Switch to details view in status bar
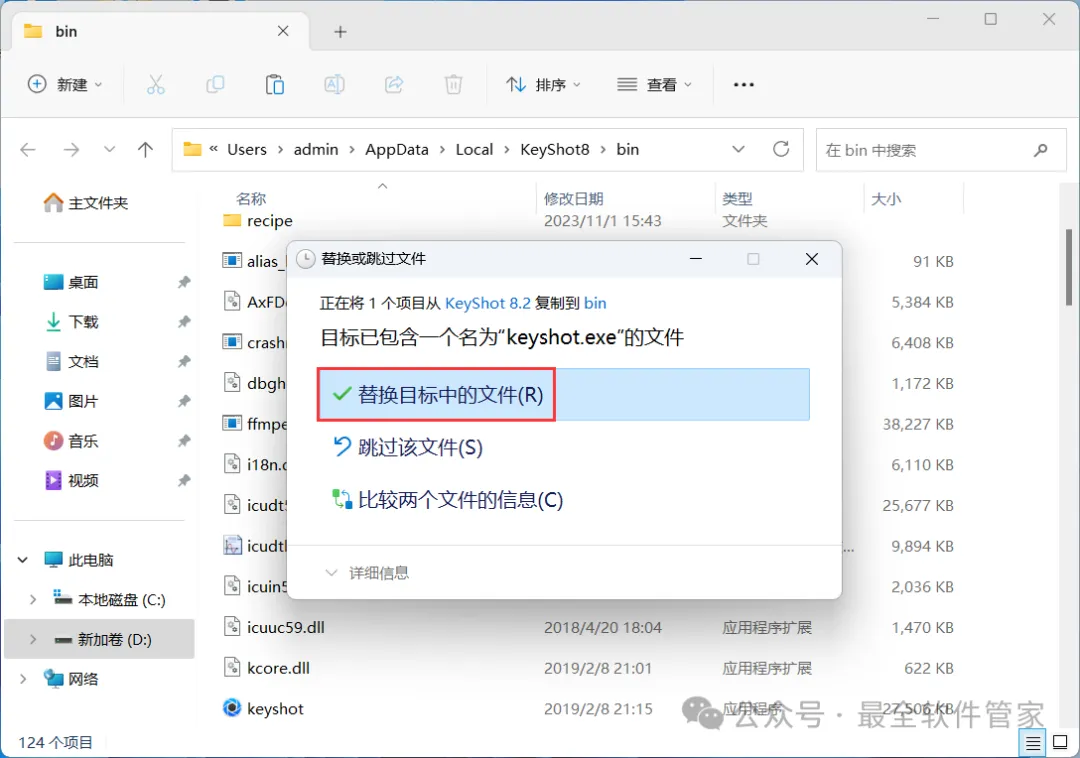The height and width of the screenshot is (758, 1080). [x=1032, y=743]
